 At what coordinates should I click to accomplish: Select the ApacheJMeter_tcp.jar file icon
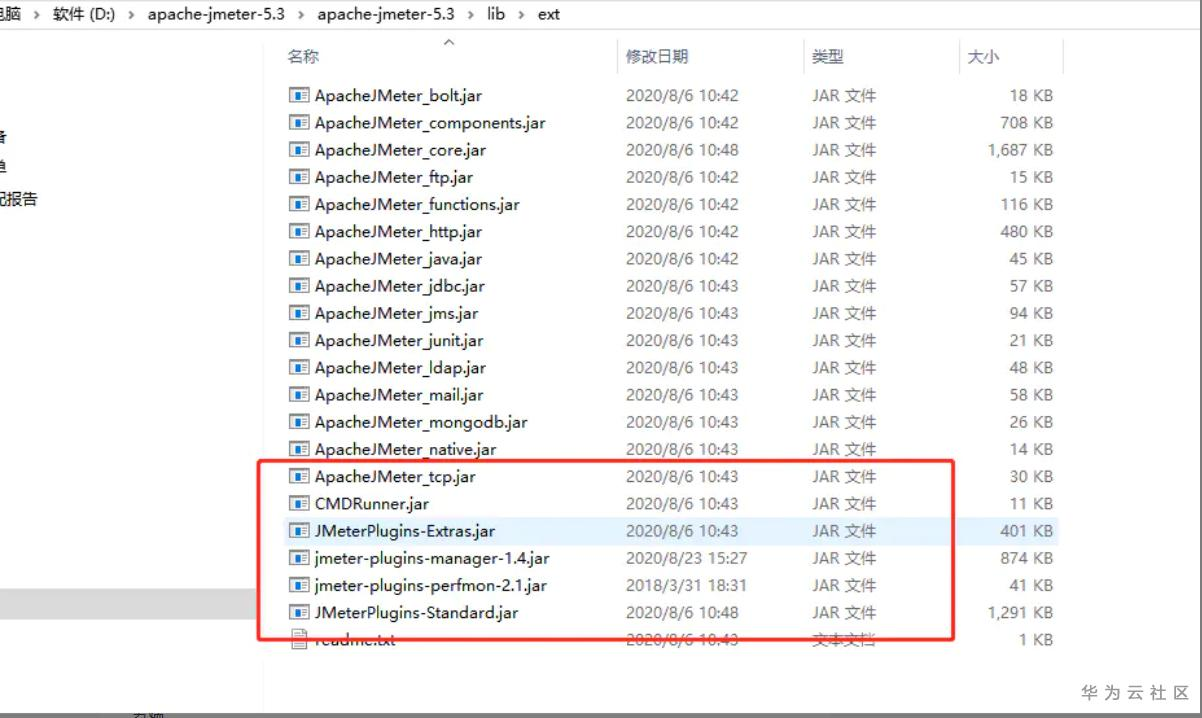click(298, 476)
